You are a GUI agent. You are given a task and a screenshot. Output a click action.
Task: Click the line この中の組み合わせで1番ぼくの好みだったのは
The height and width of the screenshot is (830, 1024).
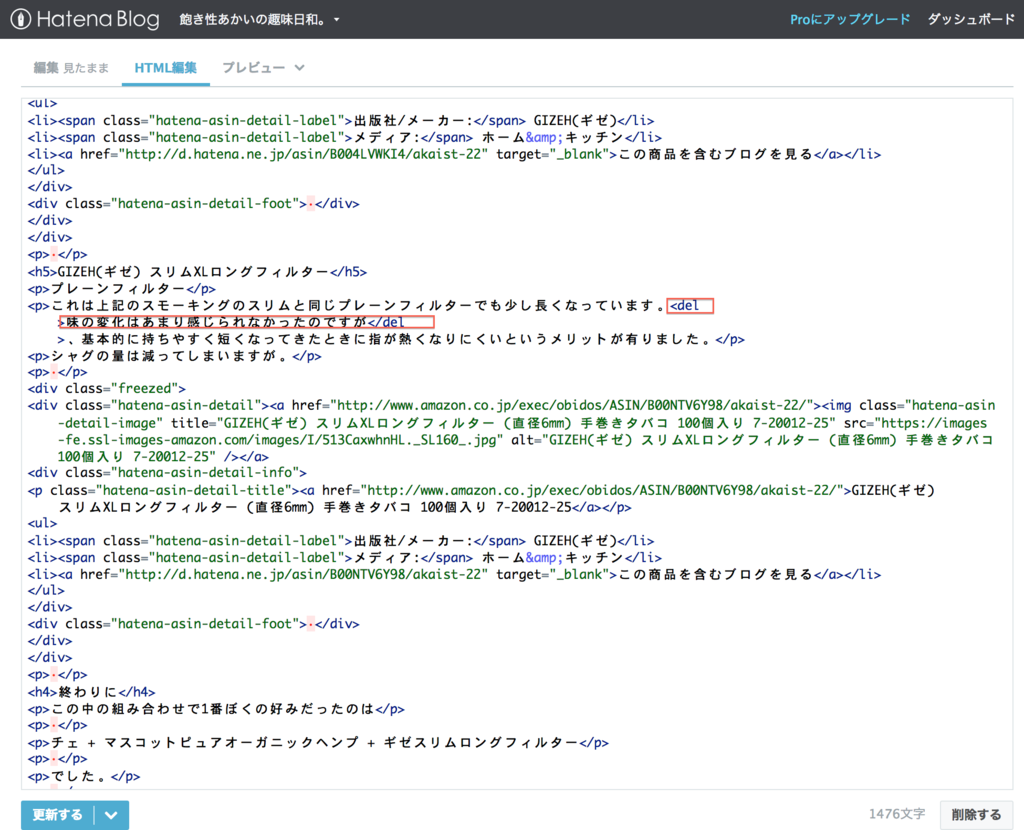tap(216, 709)
